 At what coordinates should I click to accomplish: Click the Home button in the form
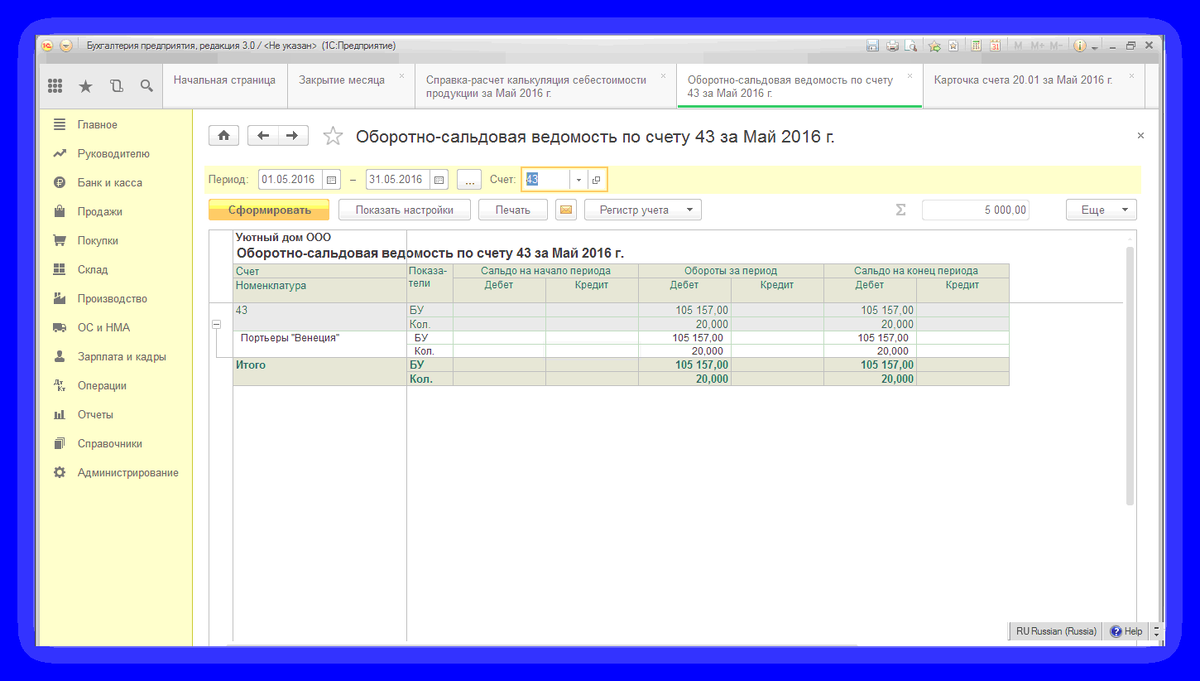point(224,136)
